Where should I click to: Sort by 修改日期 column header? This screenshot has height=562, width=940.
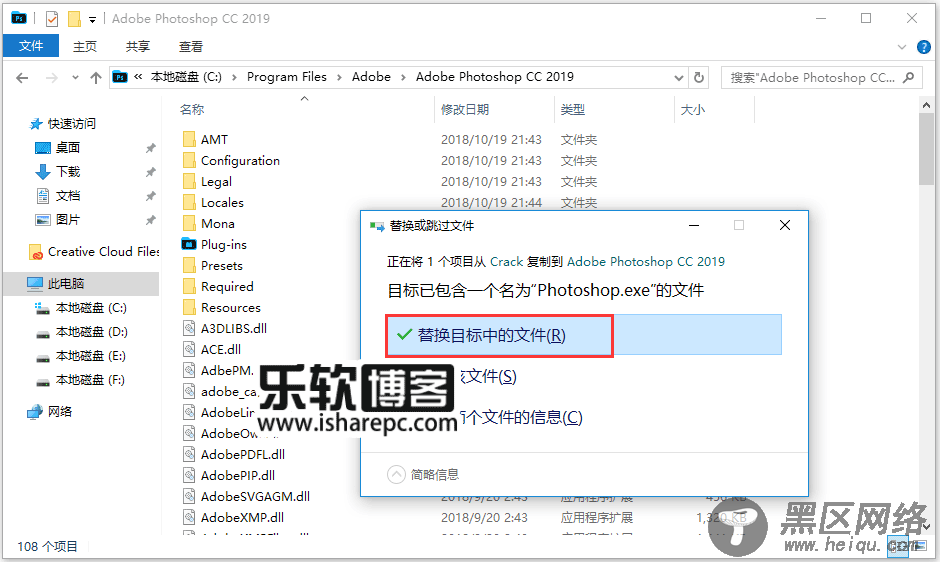(465, 110)
